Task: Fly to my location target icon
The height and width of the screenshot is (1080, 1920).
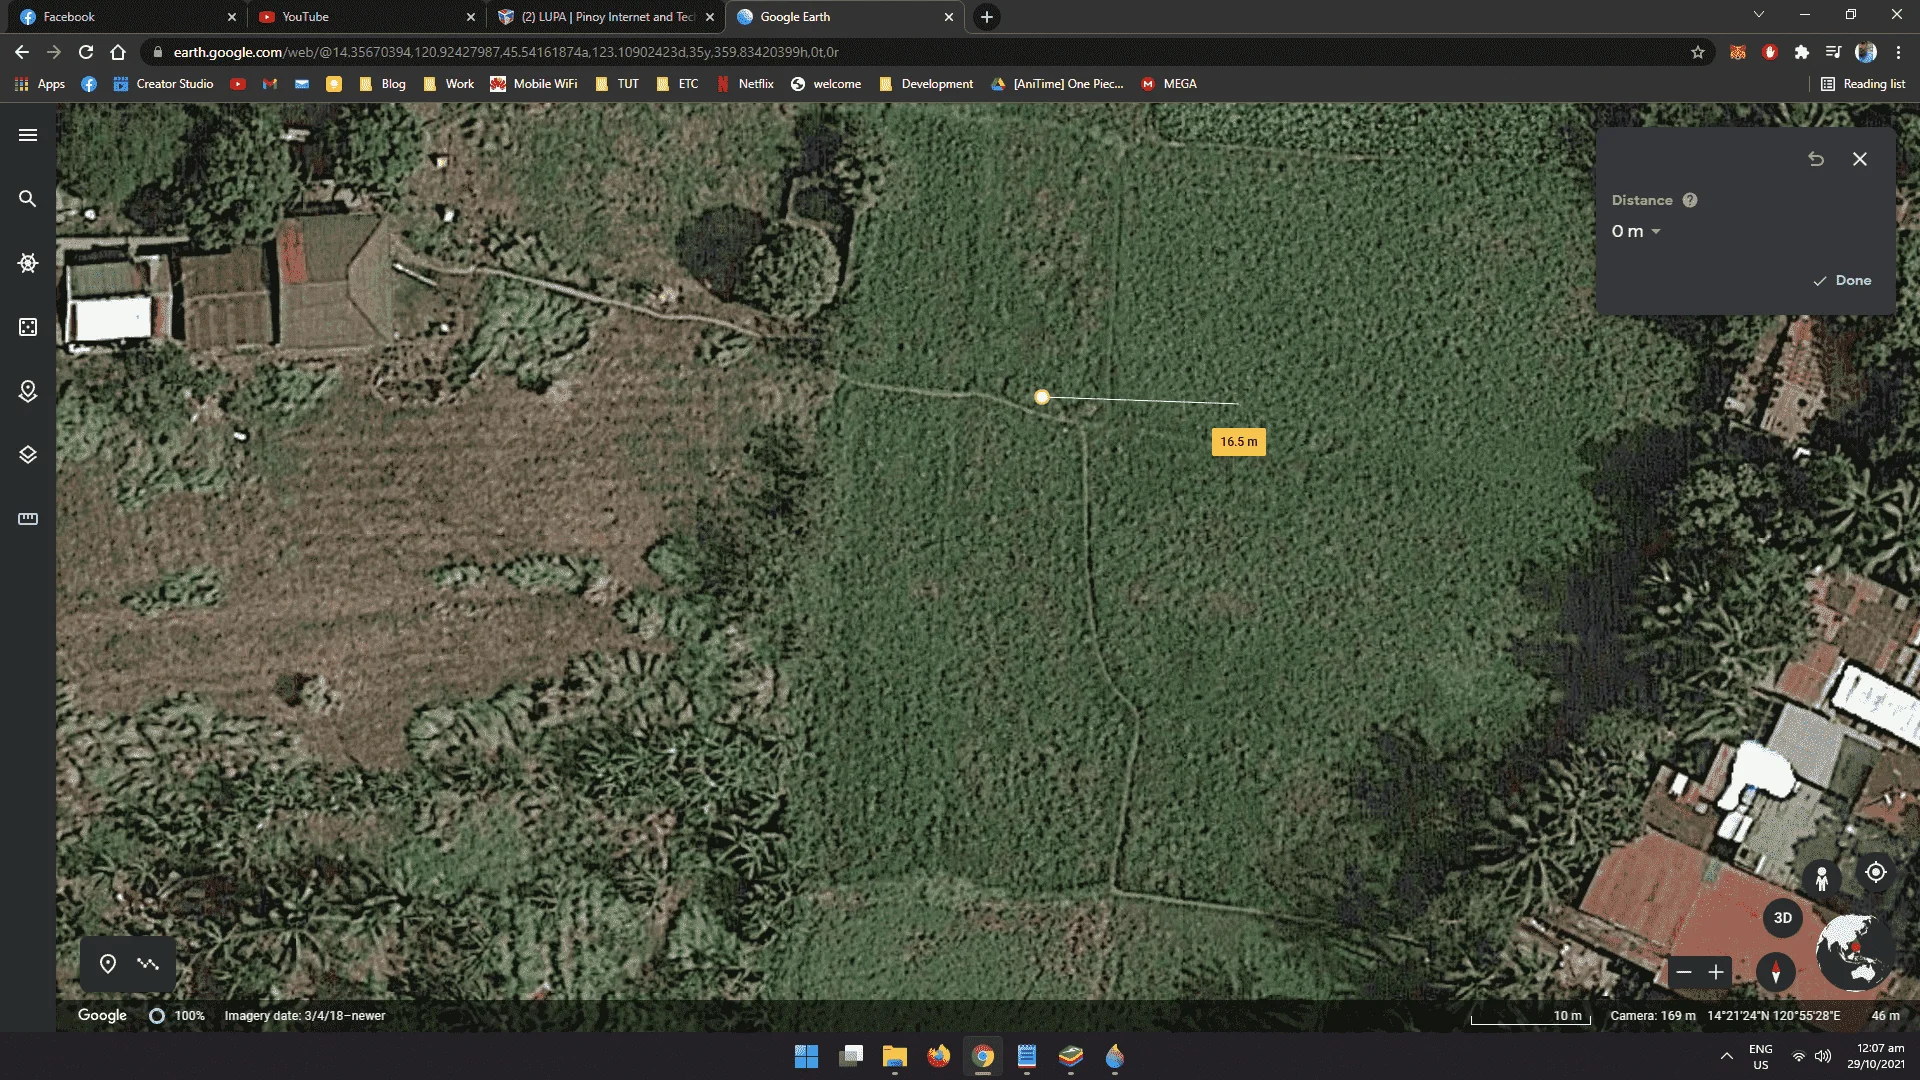Action: pos(1876,872)
